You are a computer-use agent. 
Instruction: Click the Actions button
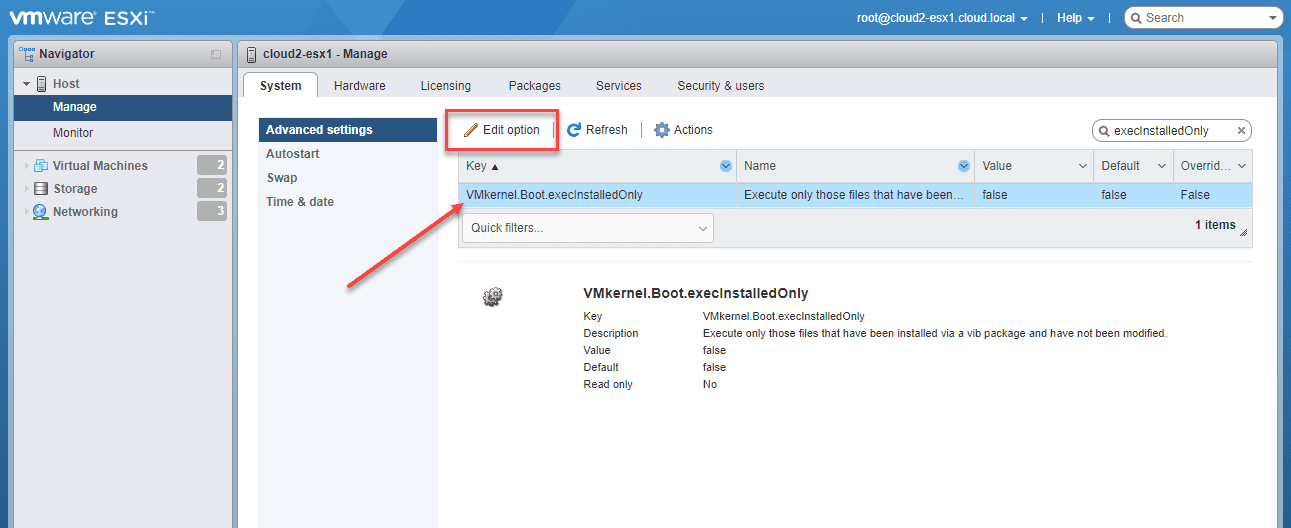click(x=684, y=130)
